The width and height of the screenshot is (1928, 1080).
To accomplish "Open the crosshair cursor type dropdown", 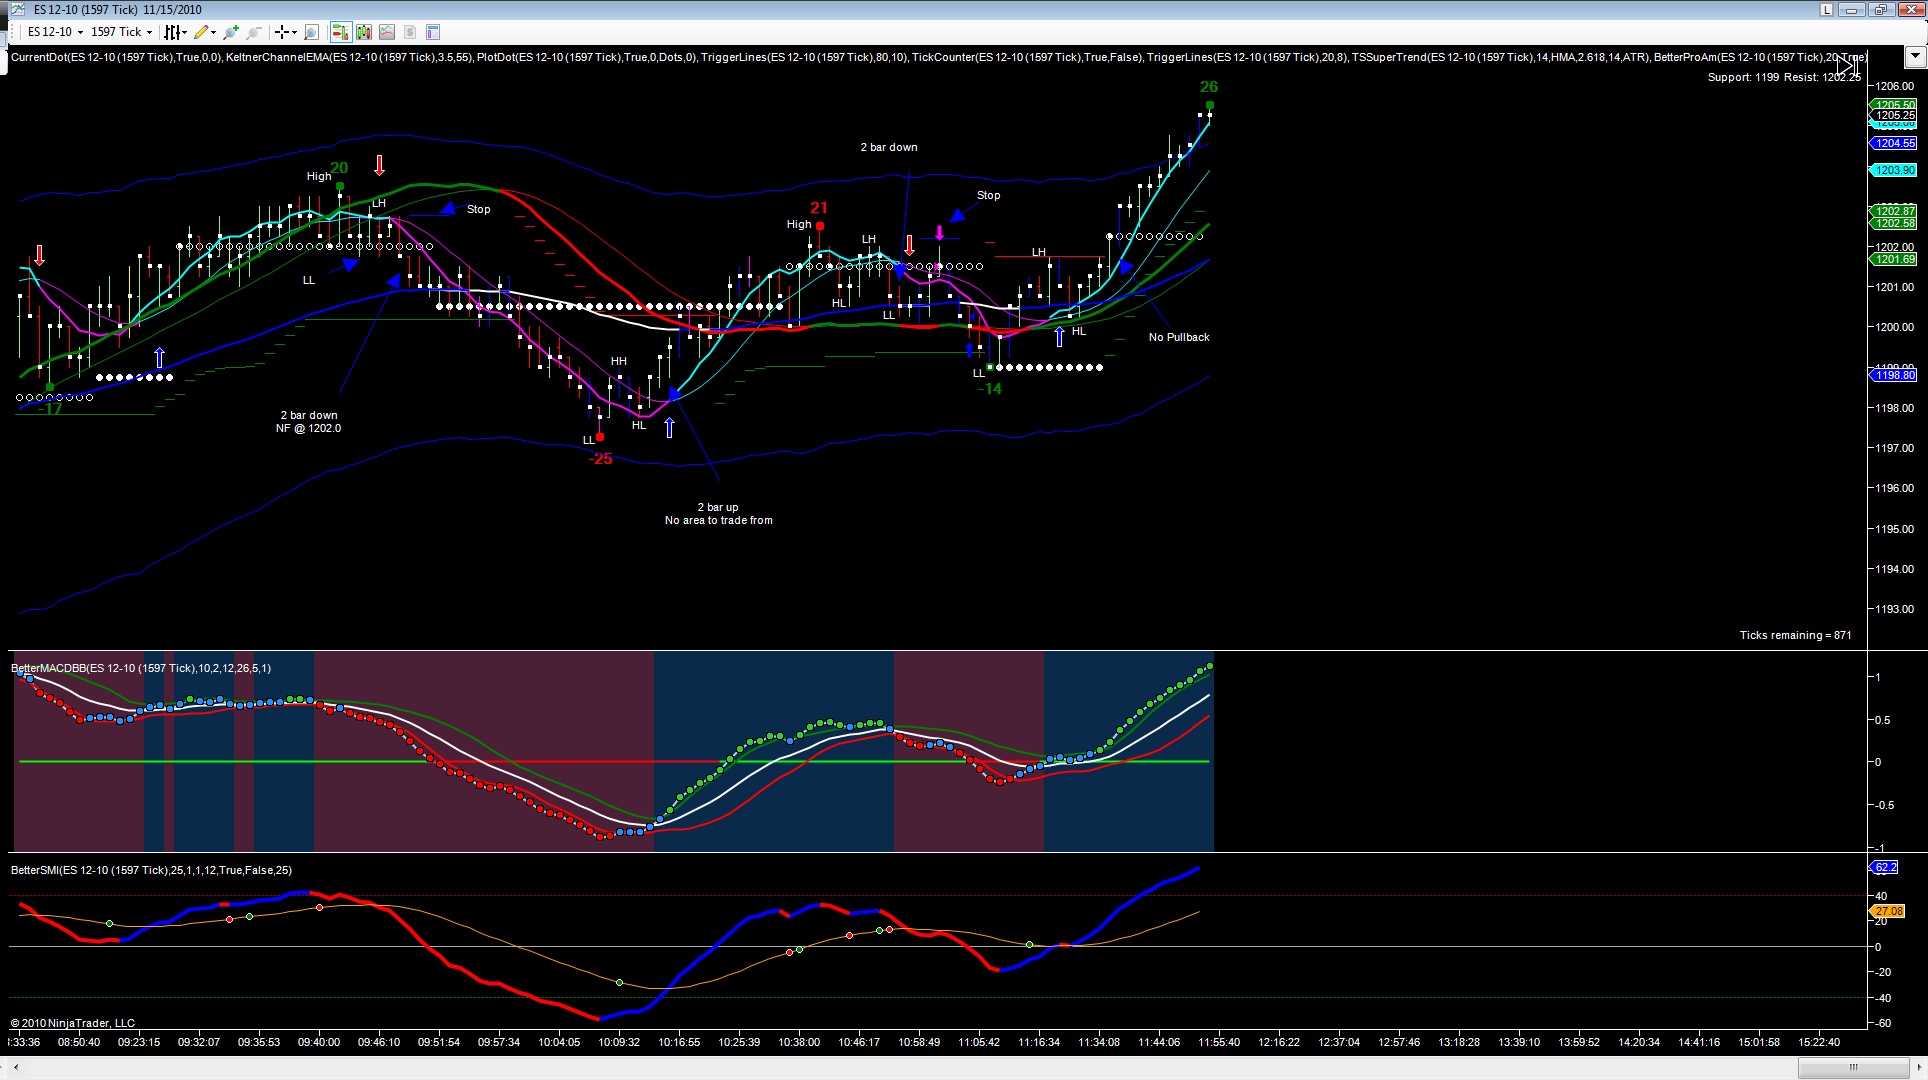I will pos(286,32).
